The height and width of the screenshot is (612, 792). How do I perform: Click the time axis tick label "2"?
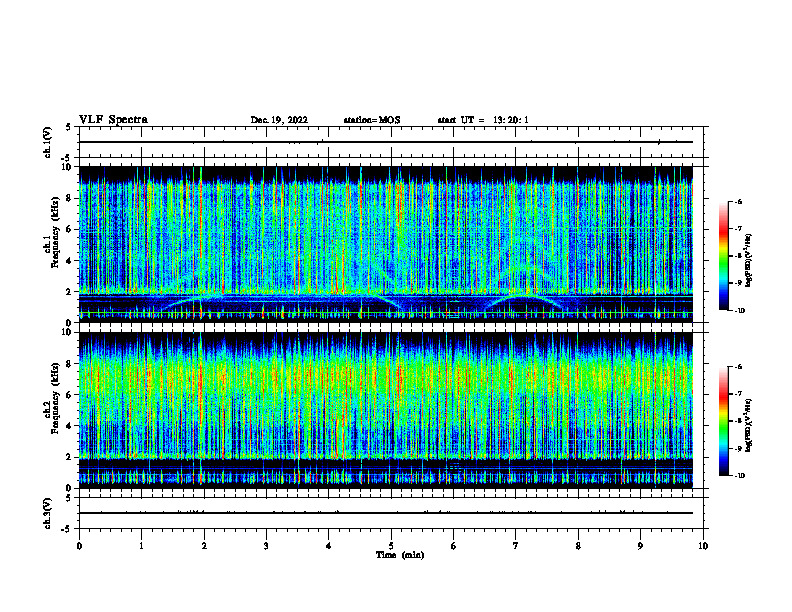click(x=204, y=546)
